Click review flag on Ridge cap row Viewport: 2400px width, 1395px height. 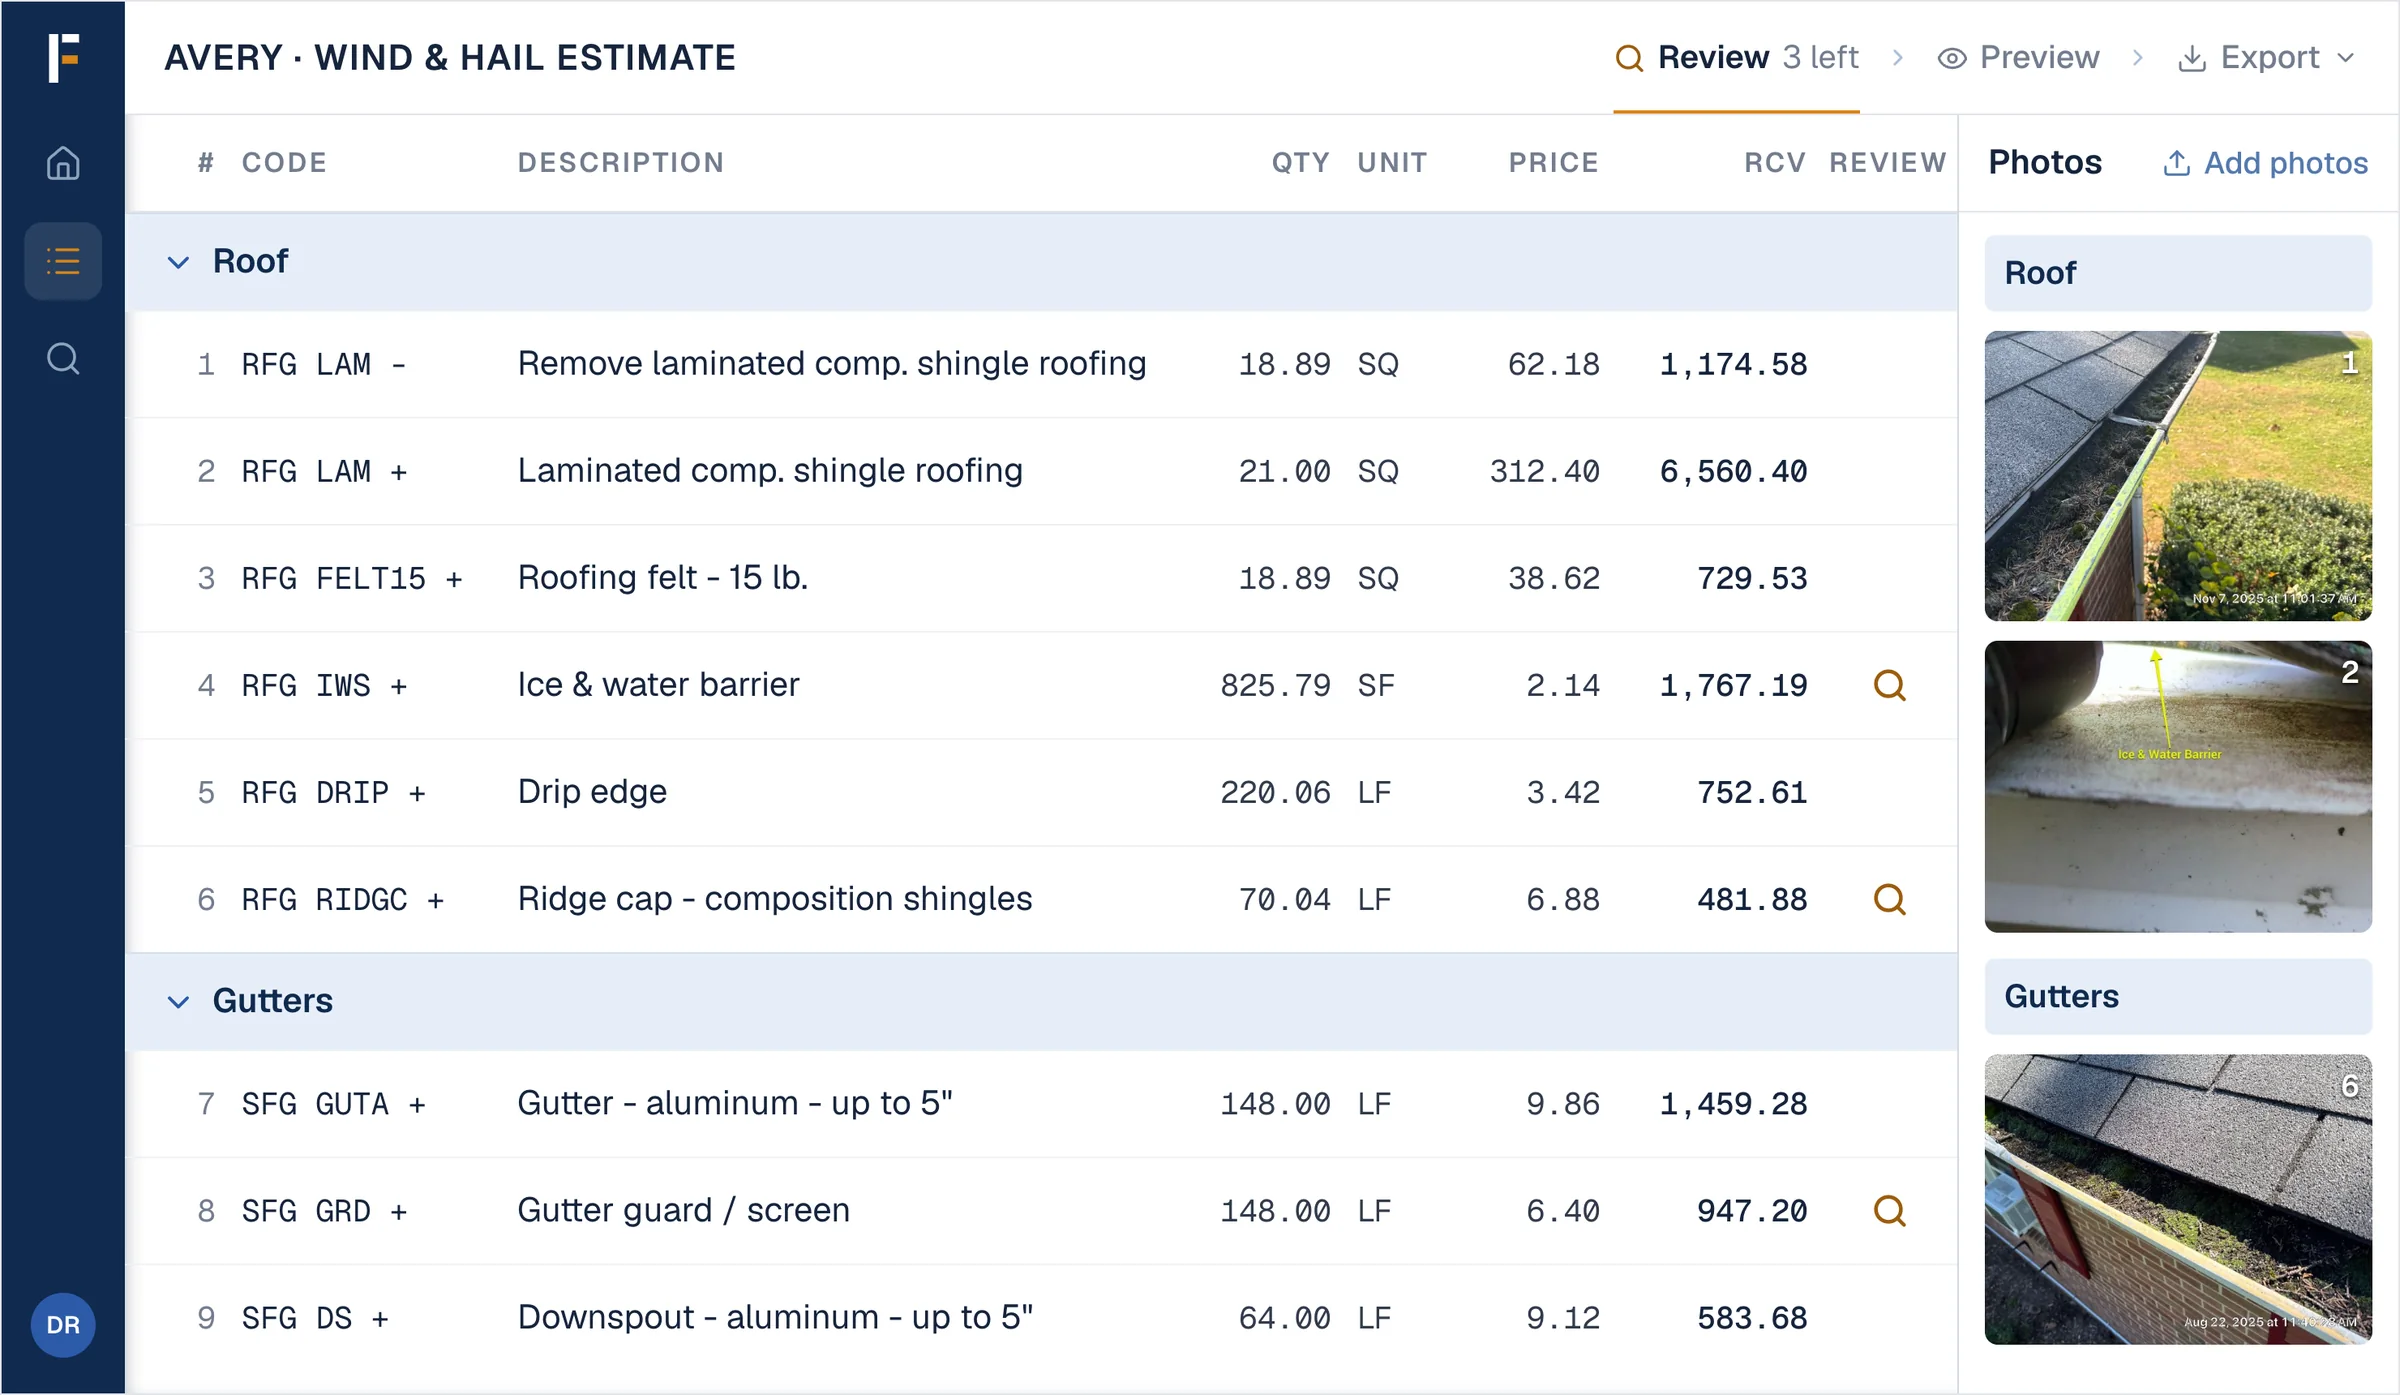tap(1889, 899)
